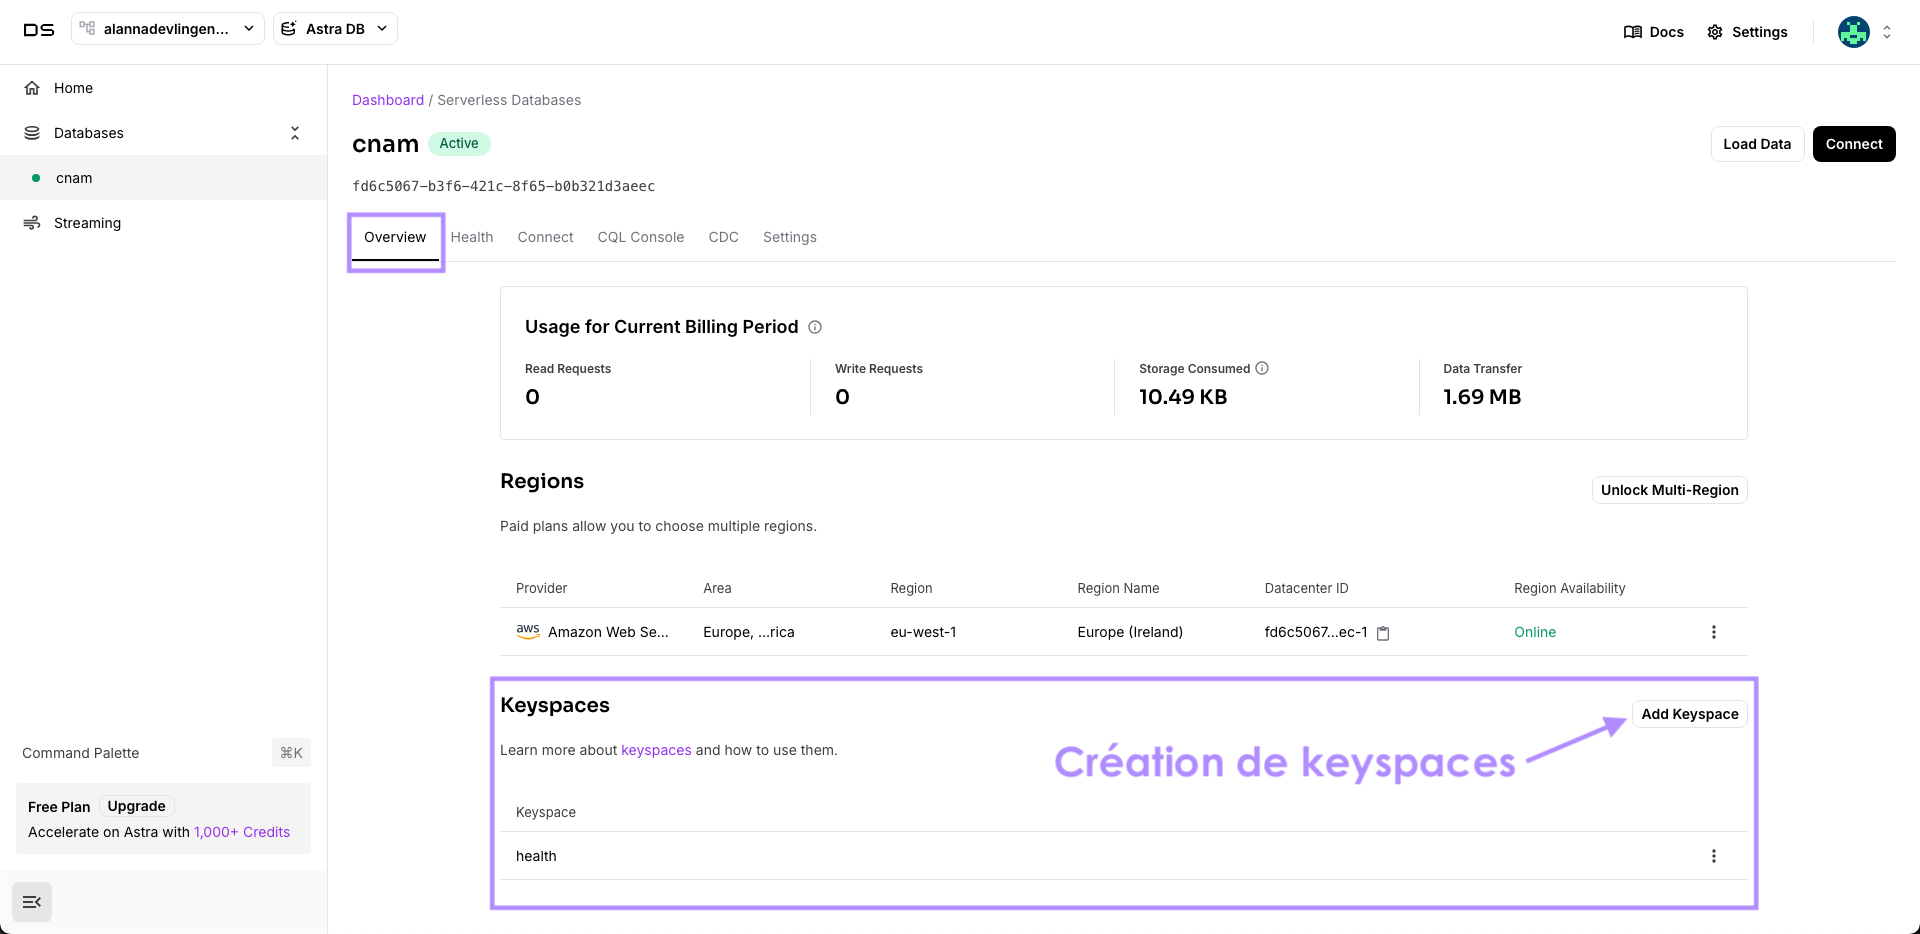Open Settings gear in top bar
This screenshot has width=1920, height=934.
(1715, 32)
